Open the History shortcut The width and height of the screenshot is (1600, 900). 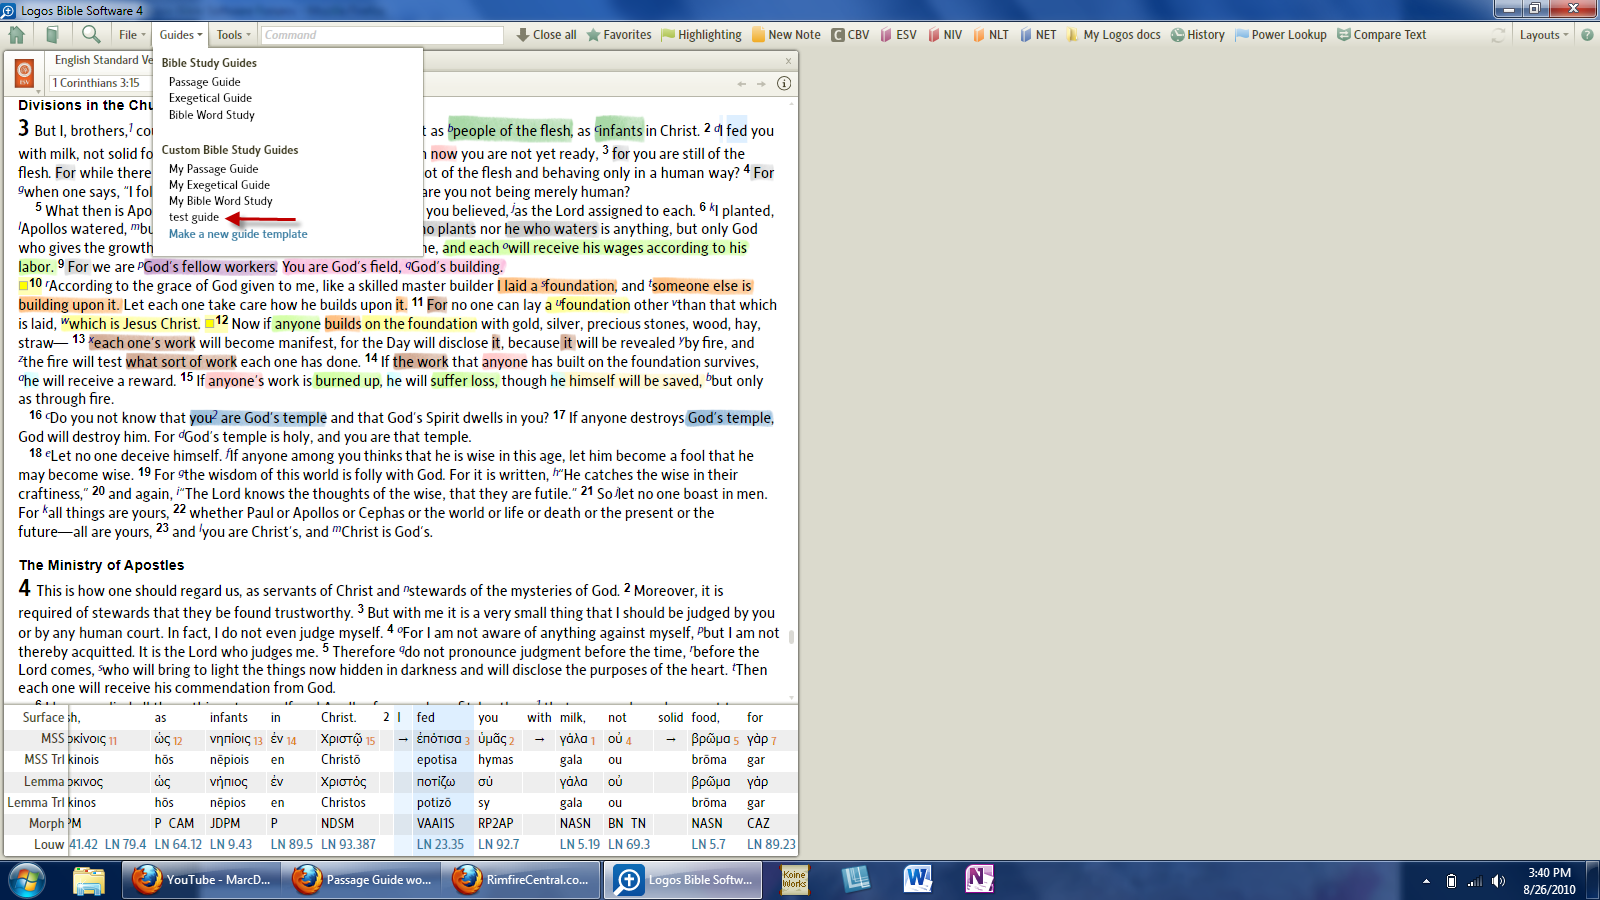click(1198, 35)
